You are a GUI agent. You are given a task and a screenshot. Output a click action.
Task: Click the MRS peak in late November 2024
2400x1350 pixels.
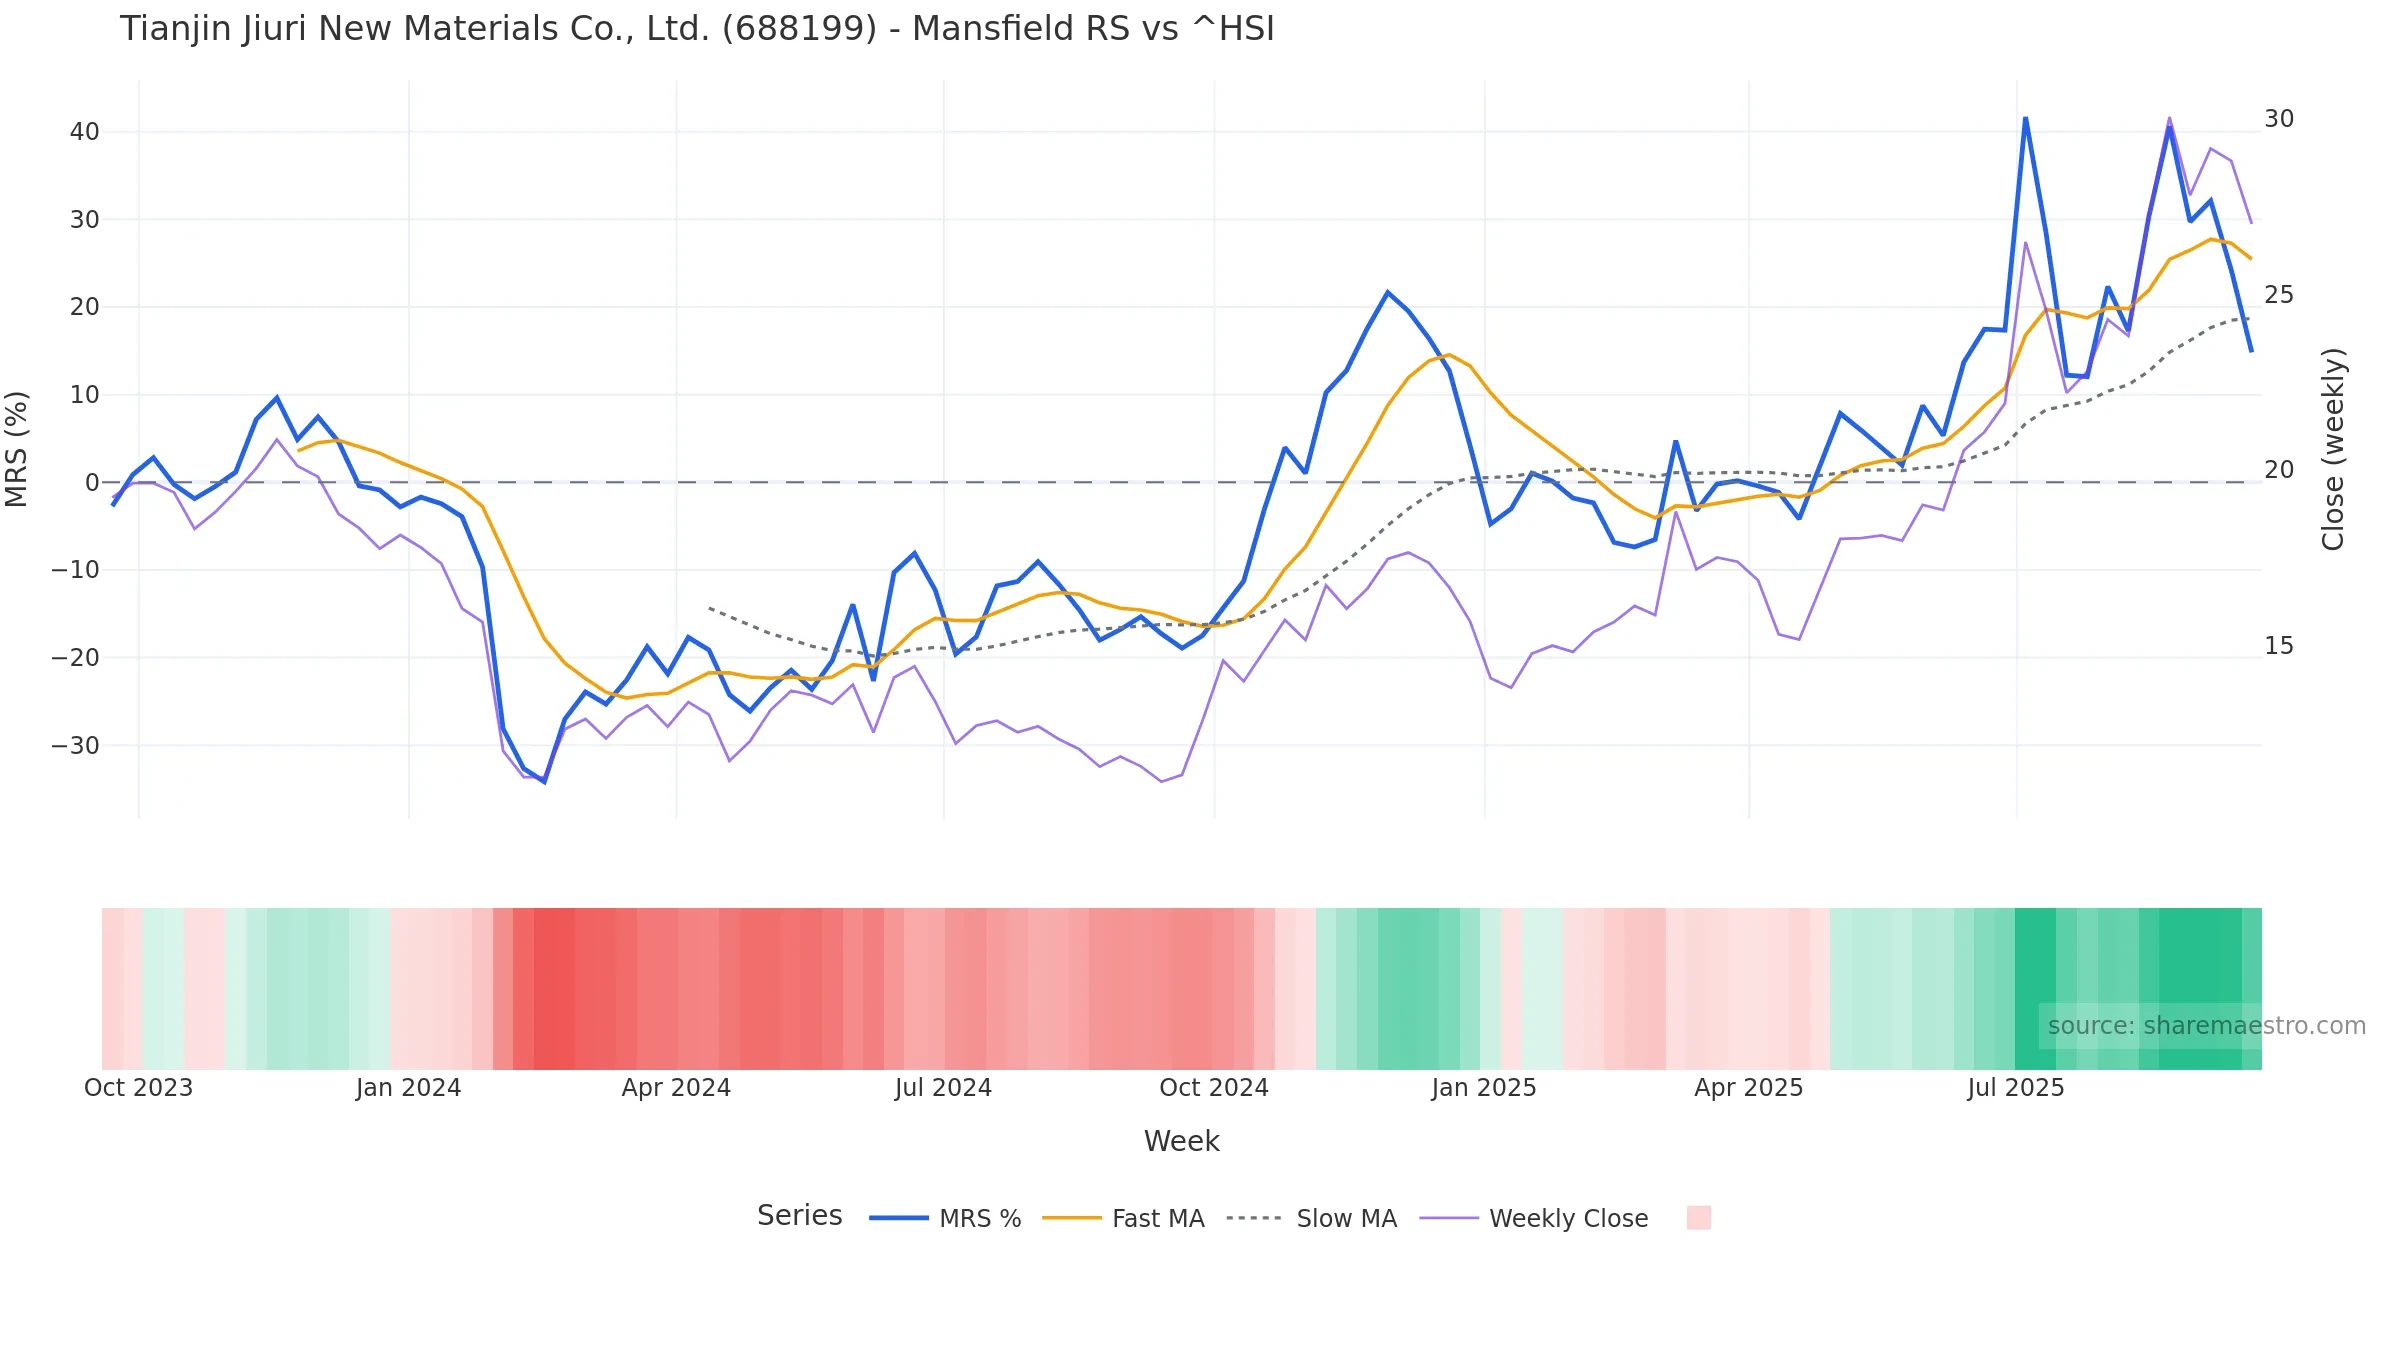(1387, 292)
